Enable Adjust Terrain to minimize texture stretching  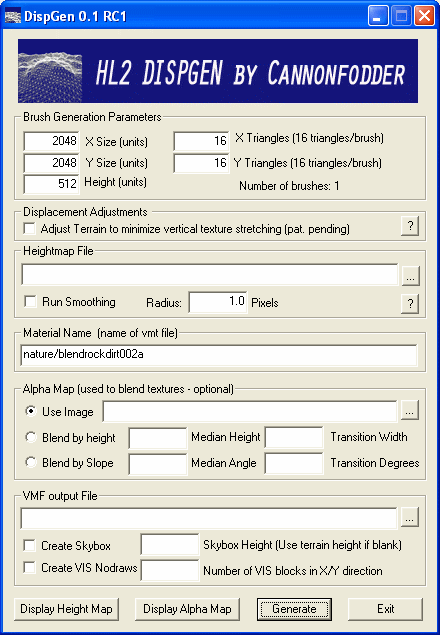pyautogui.click(x=29, y=229)
